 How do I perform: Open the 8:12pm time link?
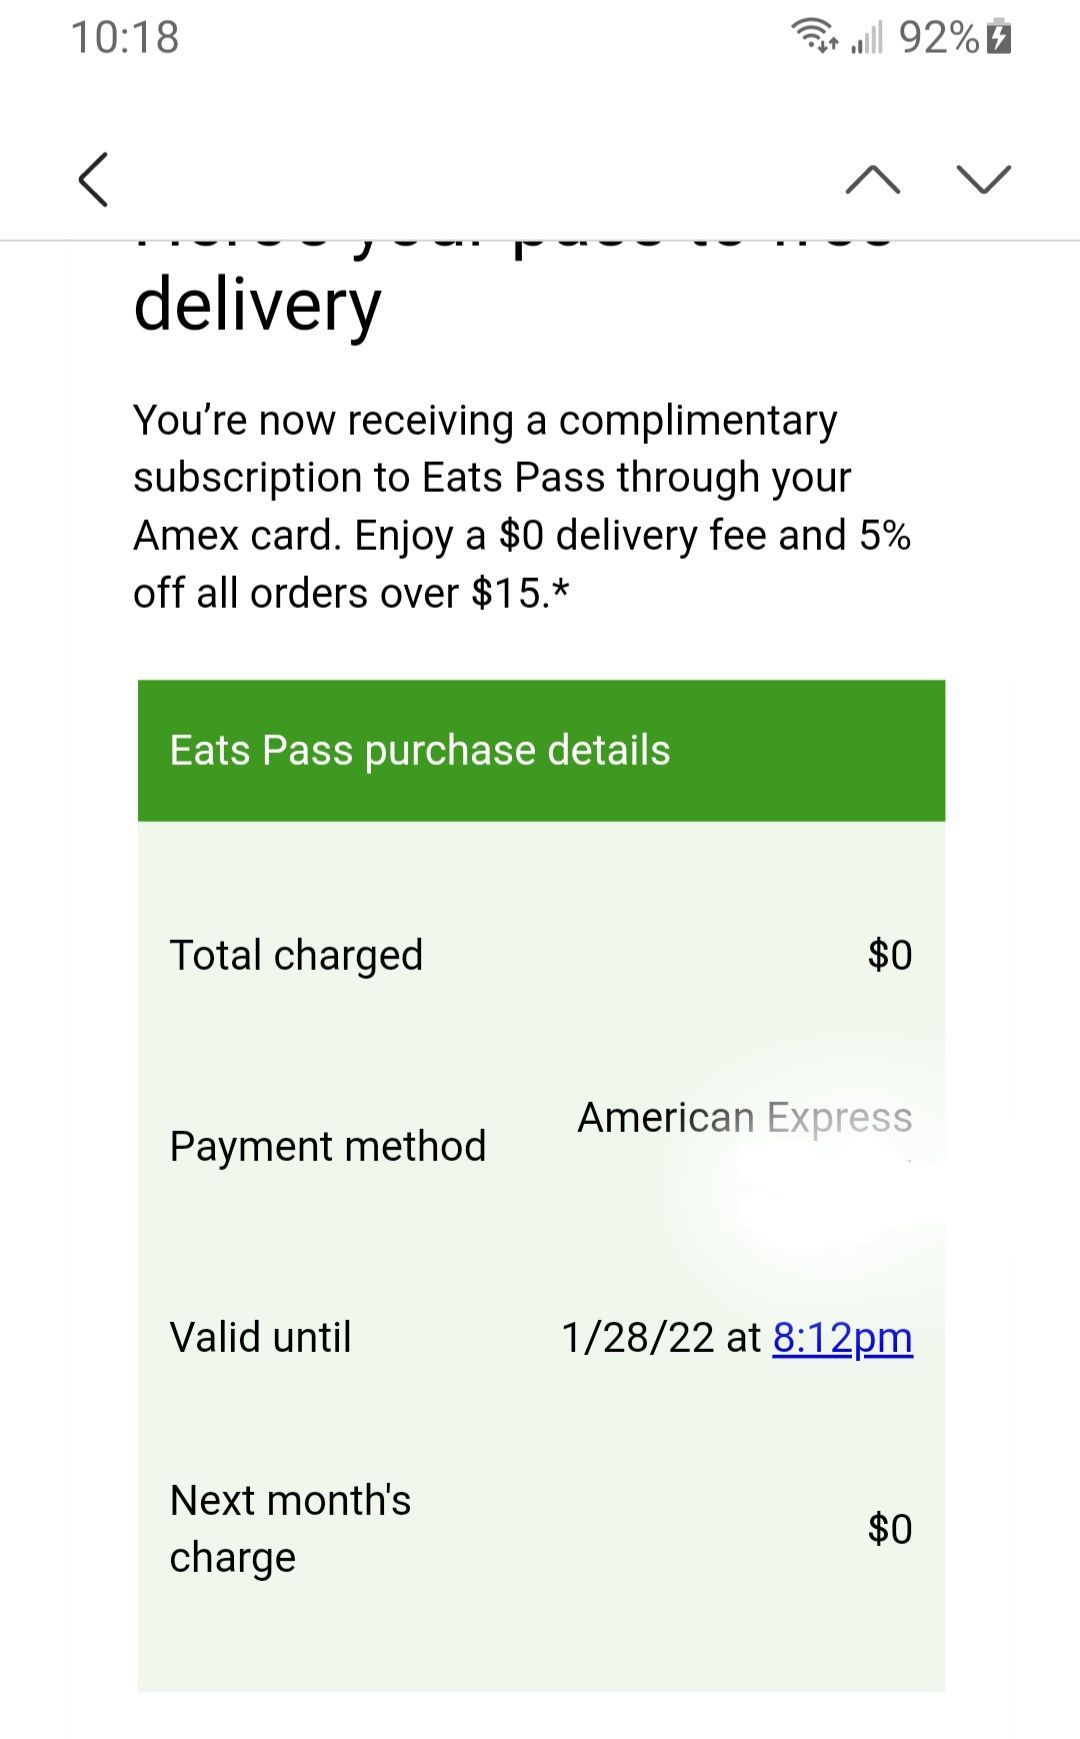click(843, 1338)
